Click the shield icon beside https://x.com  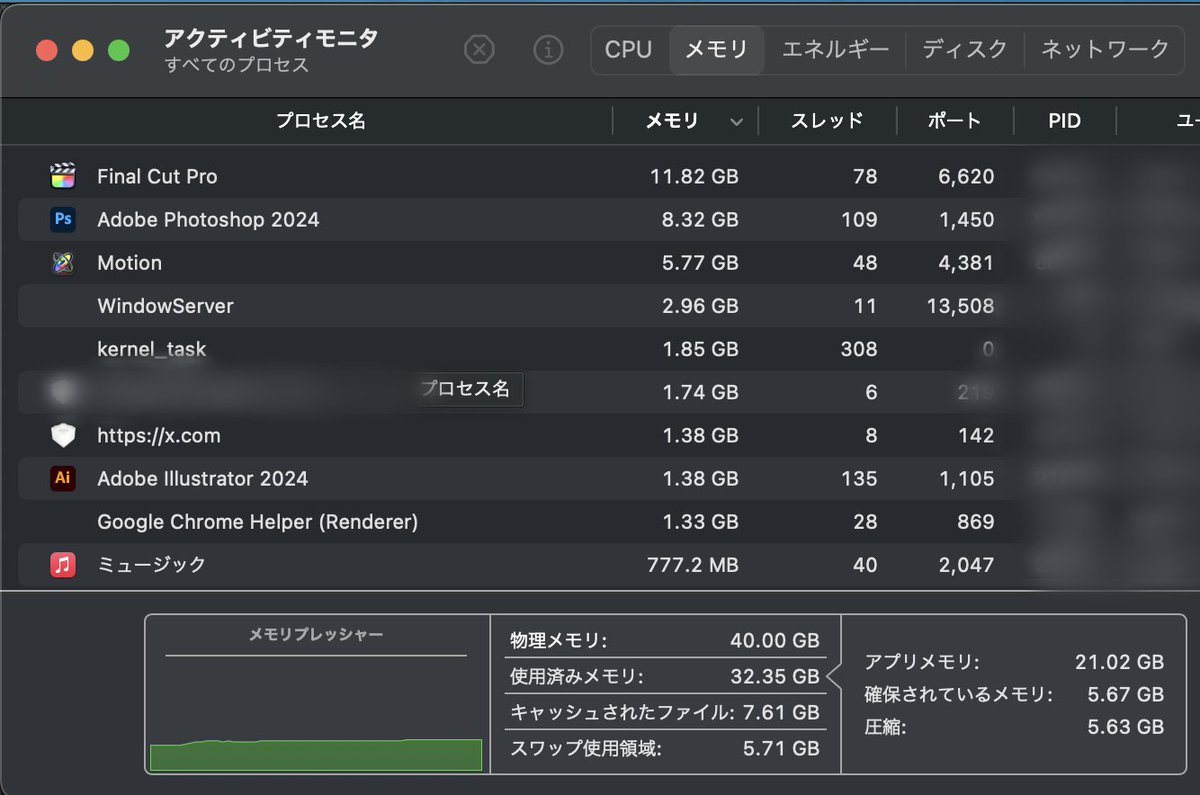point(63,435)
